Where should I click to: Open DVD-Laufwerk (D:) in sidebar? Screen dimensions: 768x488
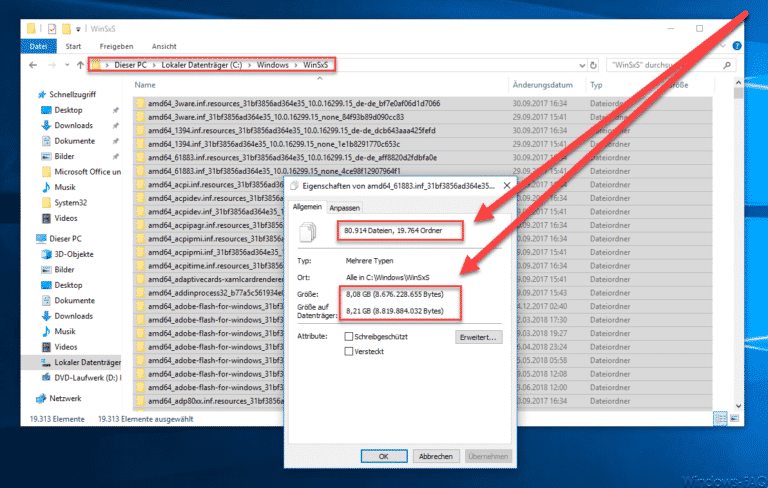pos(87,378)
